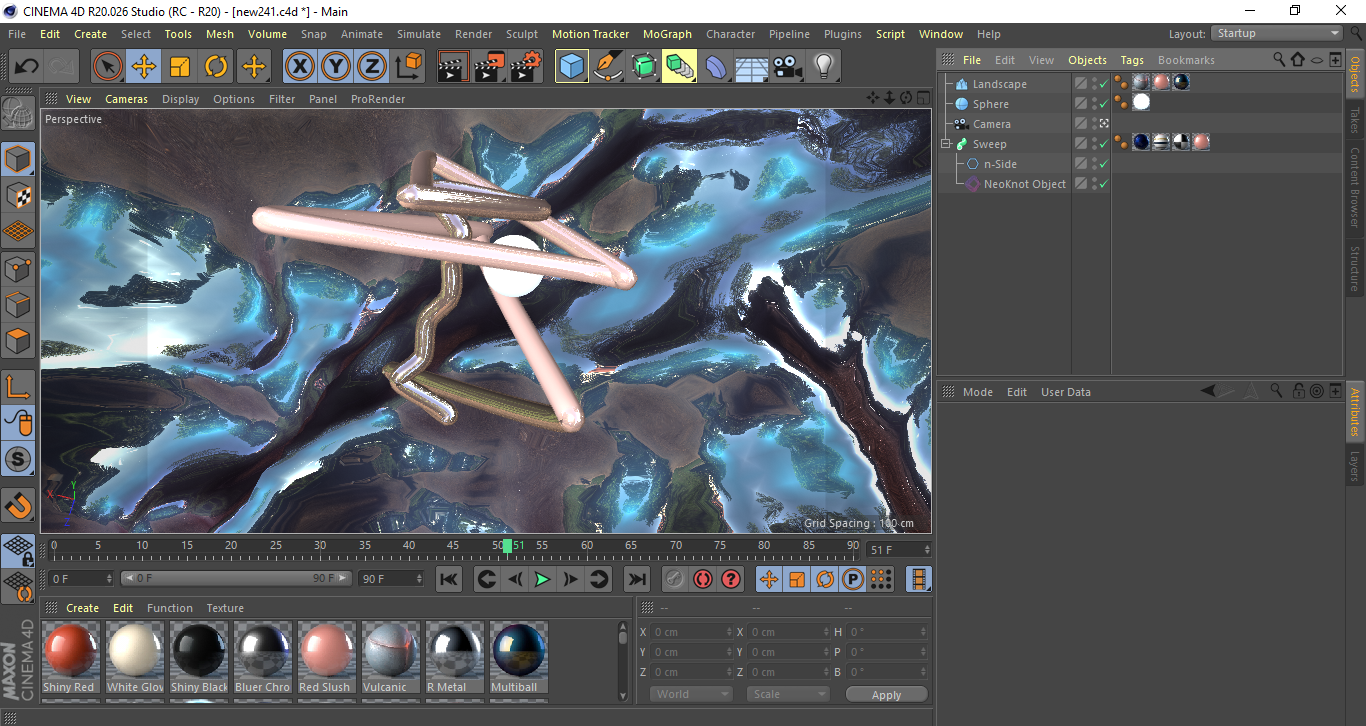Open the Sculpt menu
The image size is (1366, 726).
pyautogui.click(x=522, y=34)
